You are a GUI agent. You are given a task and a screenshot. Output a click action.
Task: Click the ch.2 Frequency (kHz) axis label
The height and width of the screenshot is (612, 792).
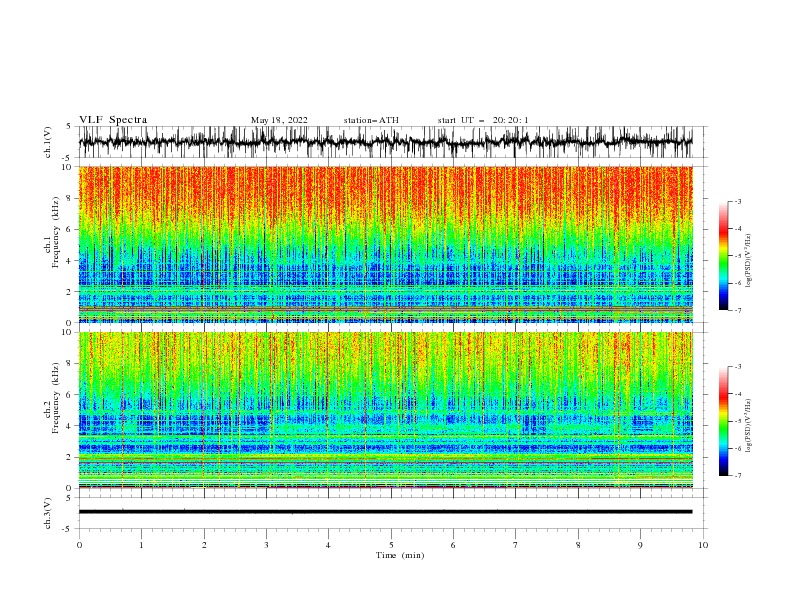click(52, 398)
